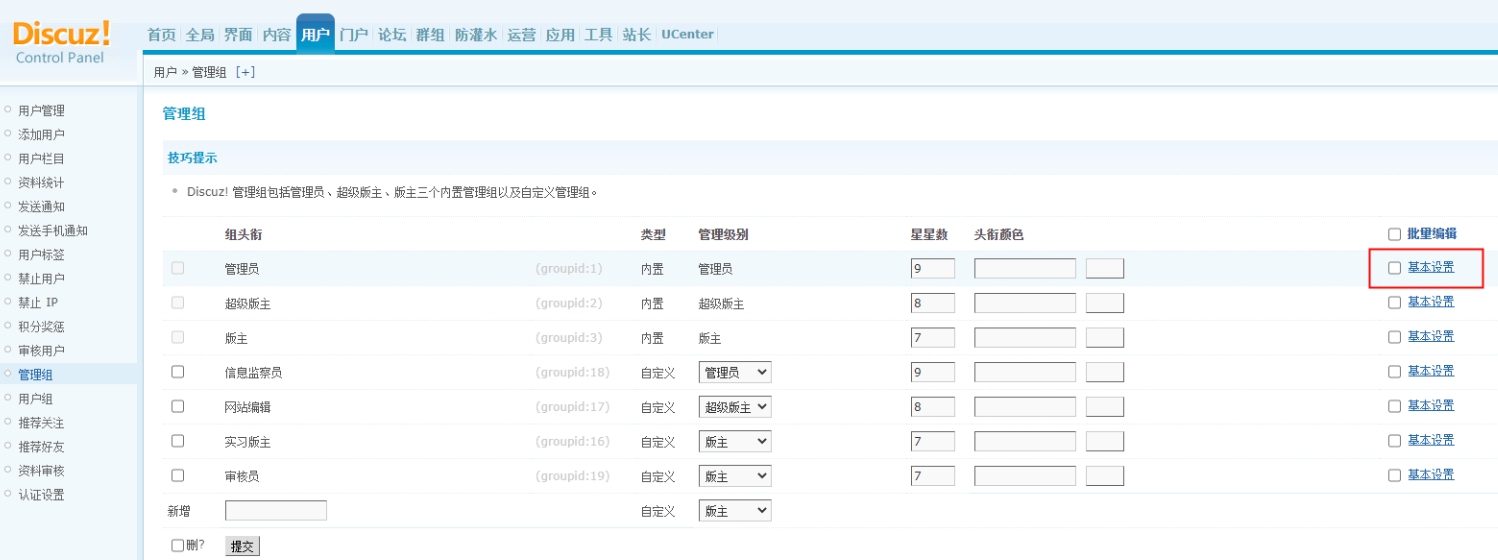Open the 管理级别 dropdown in the 新增 row
The image size is (1498, 560).
735,511
